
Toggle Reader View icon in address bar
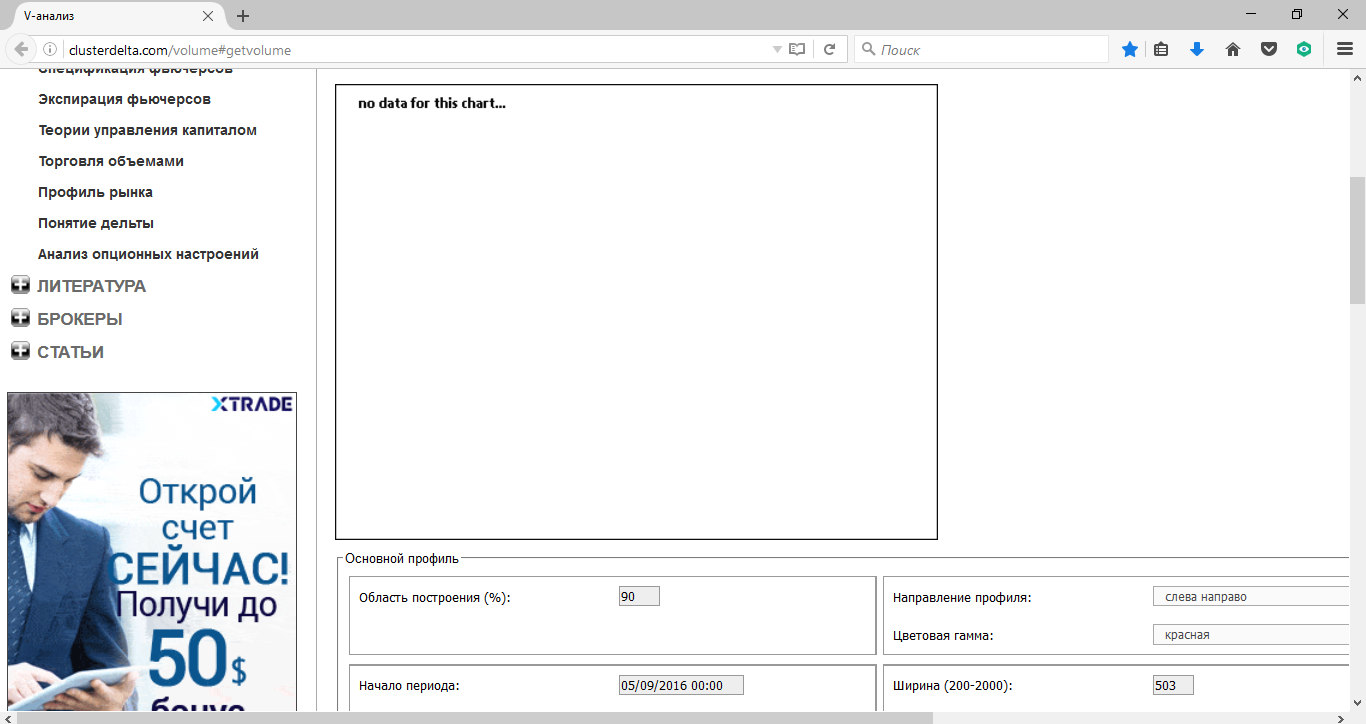[797, 49]
